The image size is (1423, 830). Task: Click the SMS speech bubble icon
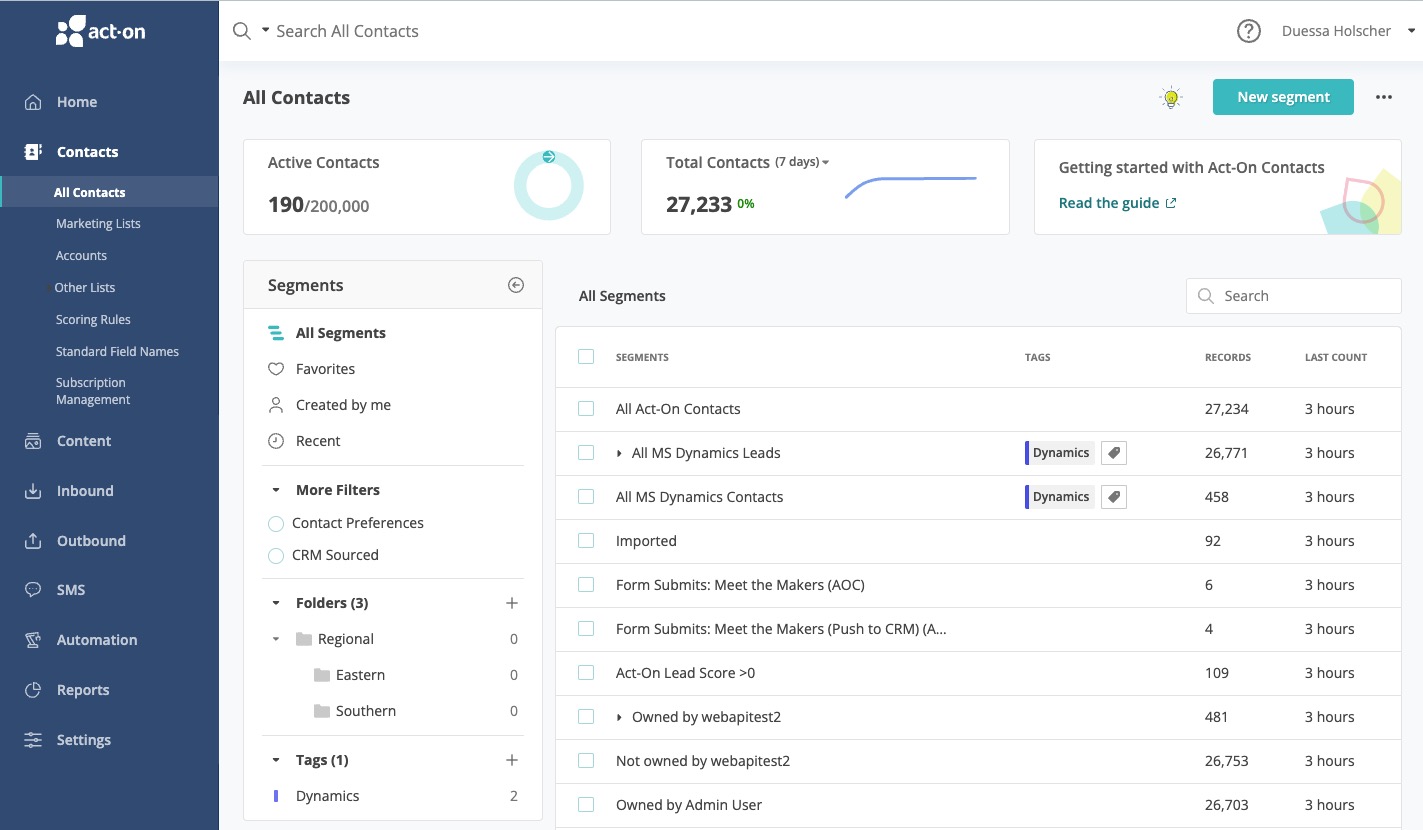point(33,590)
